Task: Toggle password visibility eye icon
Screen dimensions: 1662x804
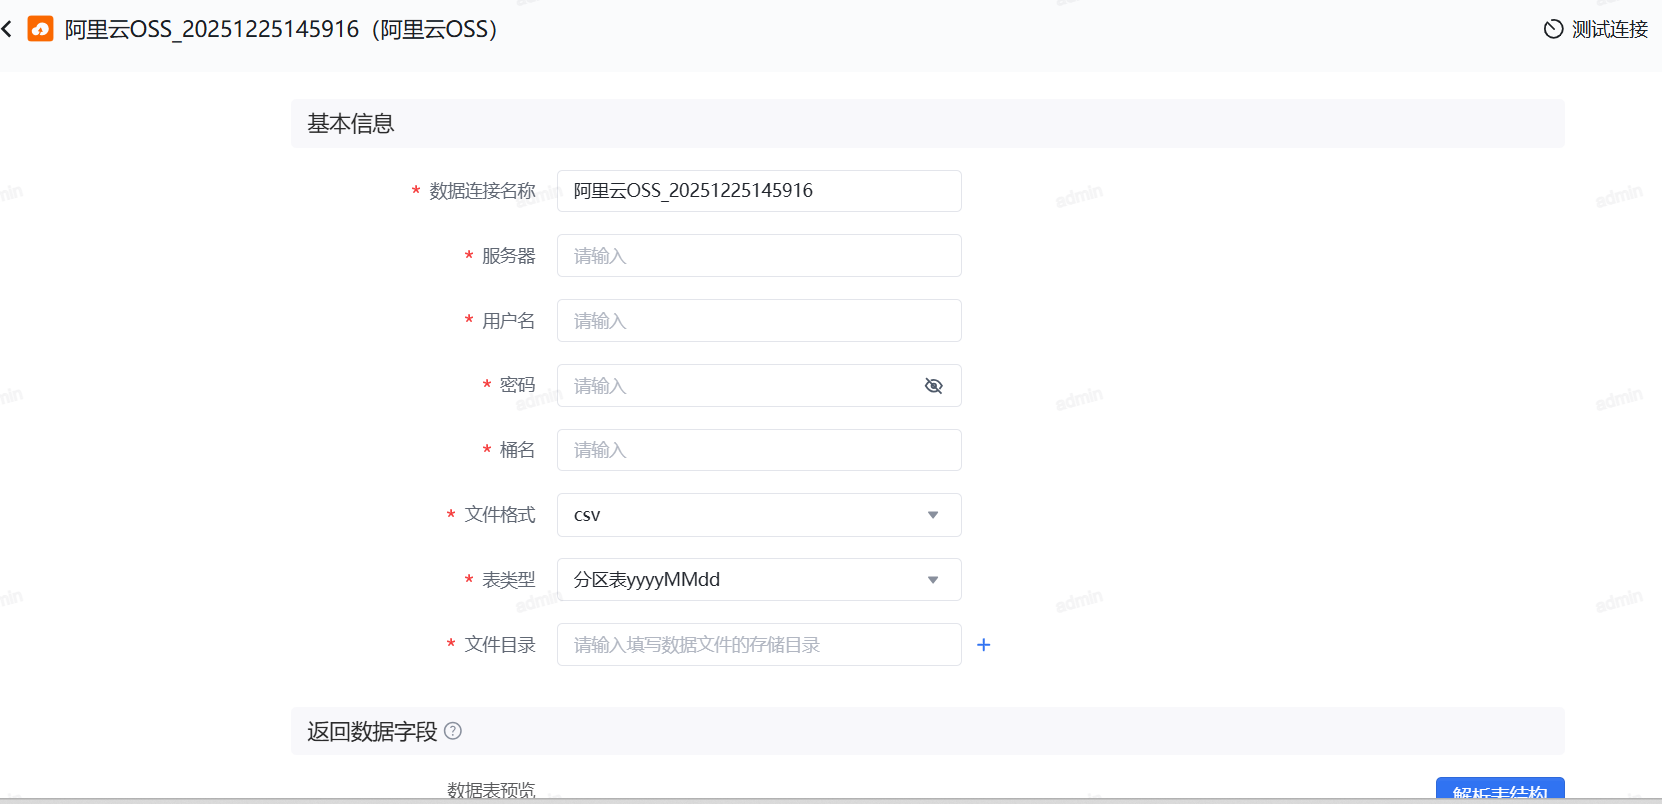Action: pos(934,386)
